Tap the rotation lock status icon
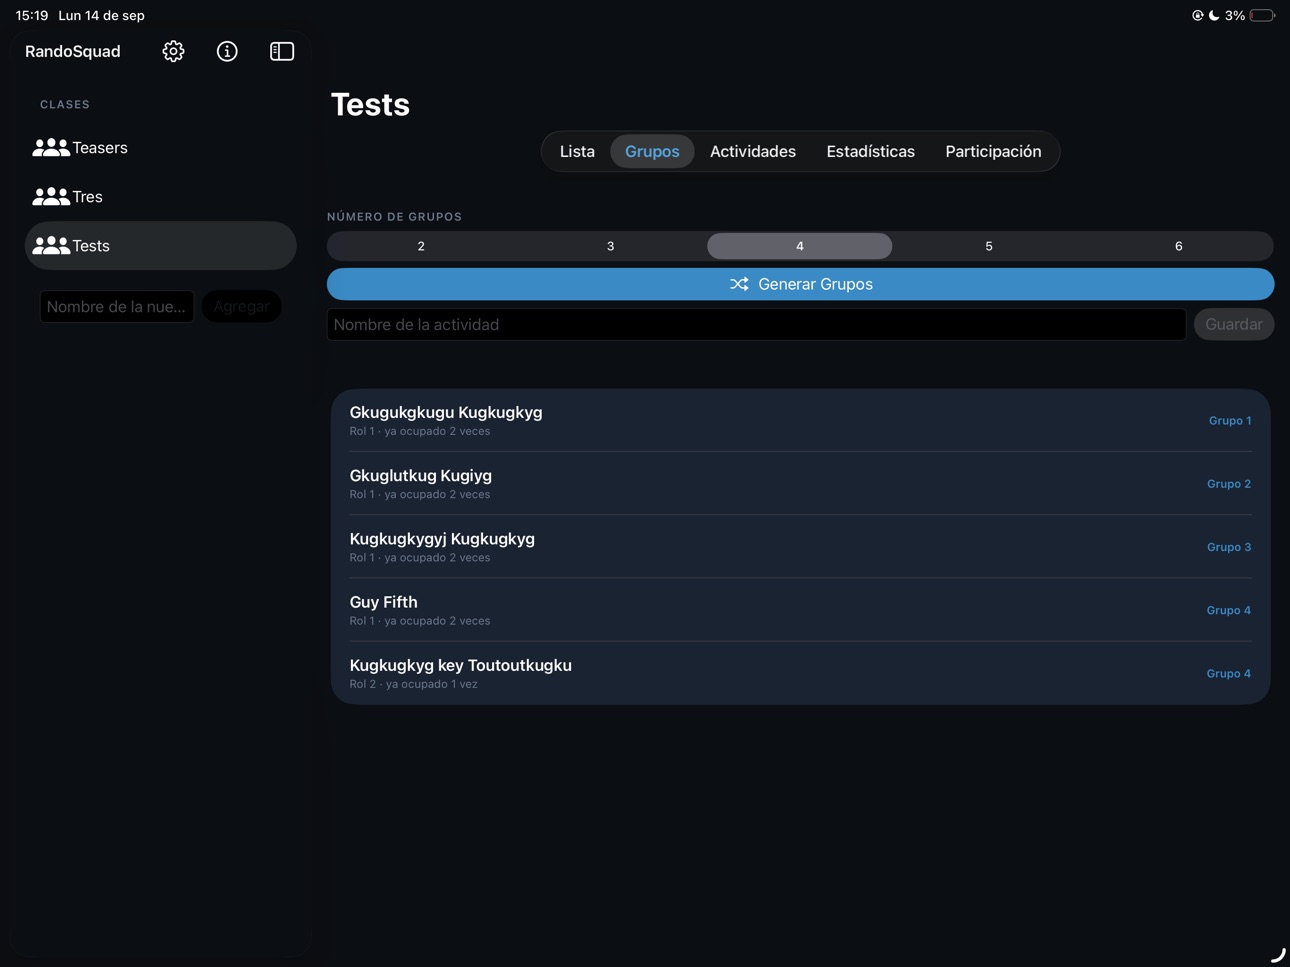This screenshot has height=967, width=1290. click(1197, 15)
